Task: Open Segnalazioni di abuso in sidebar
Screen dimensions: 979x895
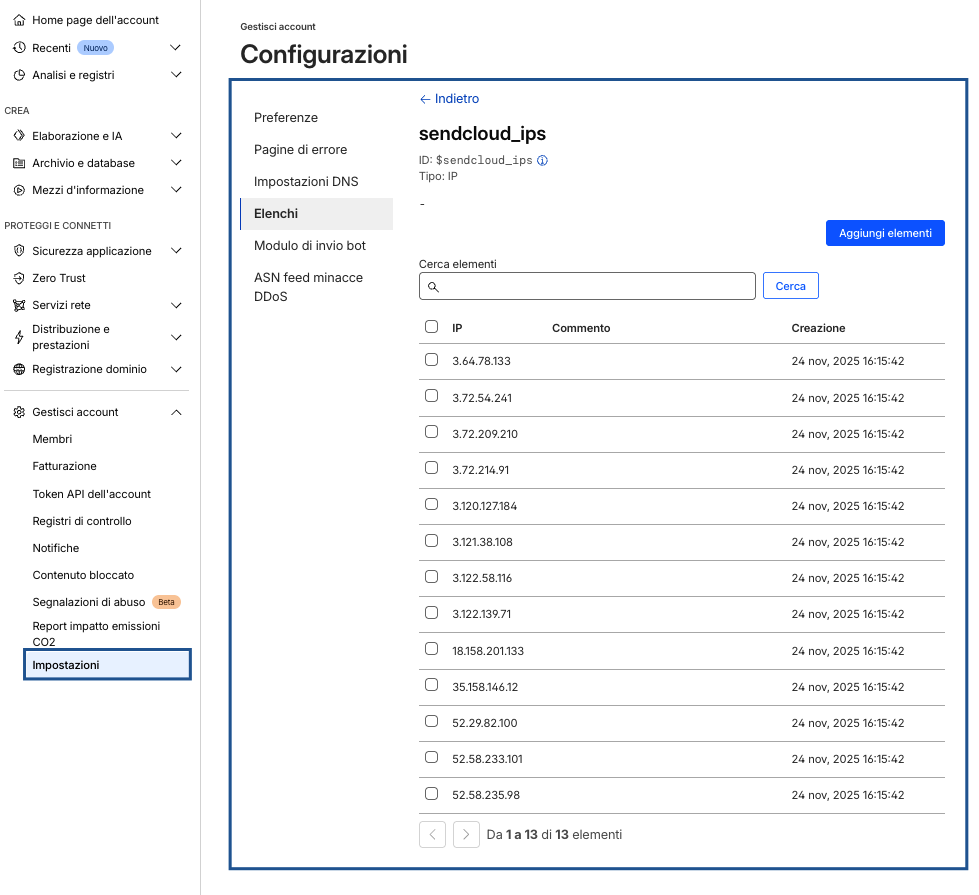Action: [x=89, y=602]
